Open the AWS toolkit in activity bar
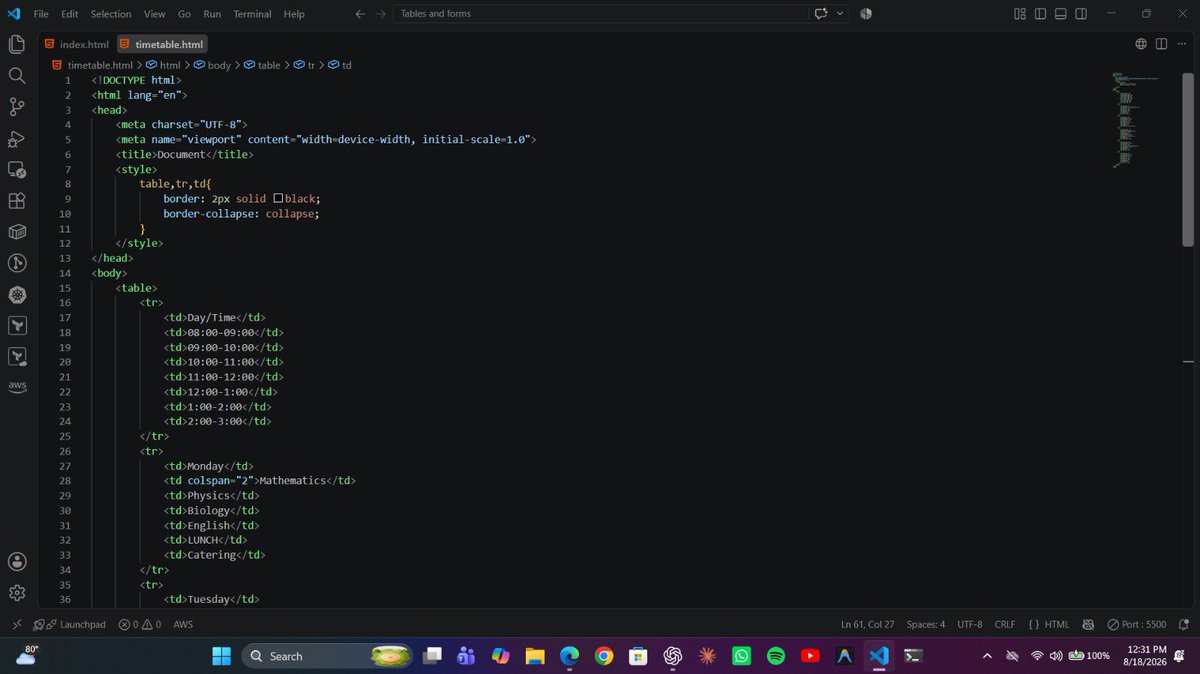 (x=17, y=387)
